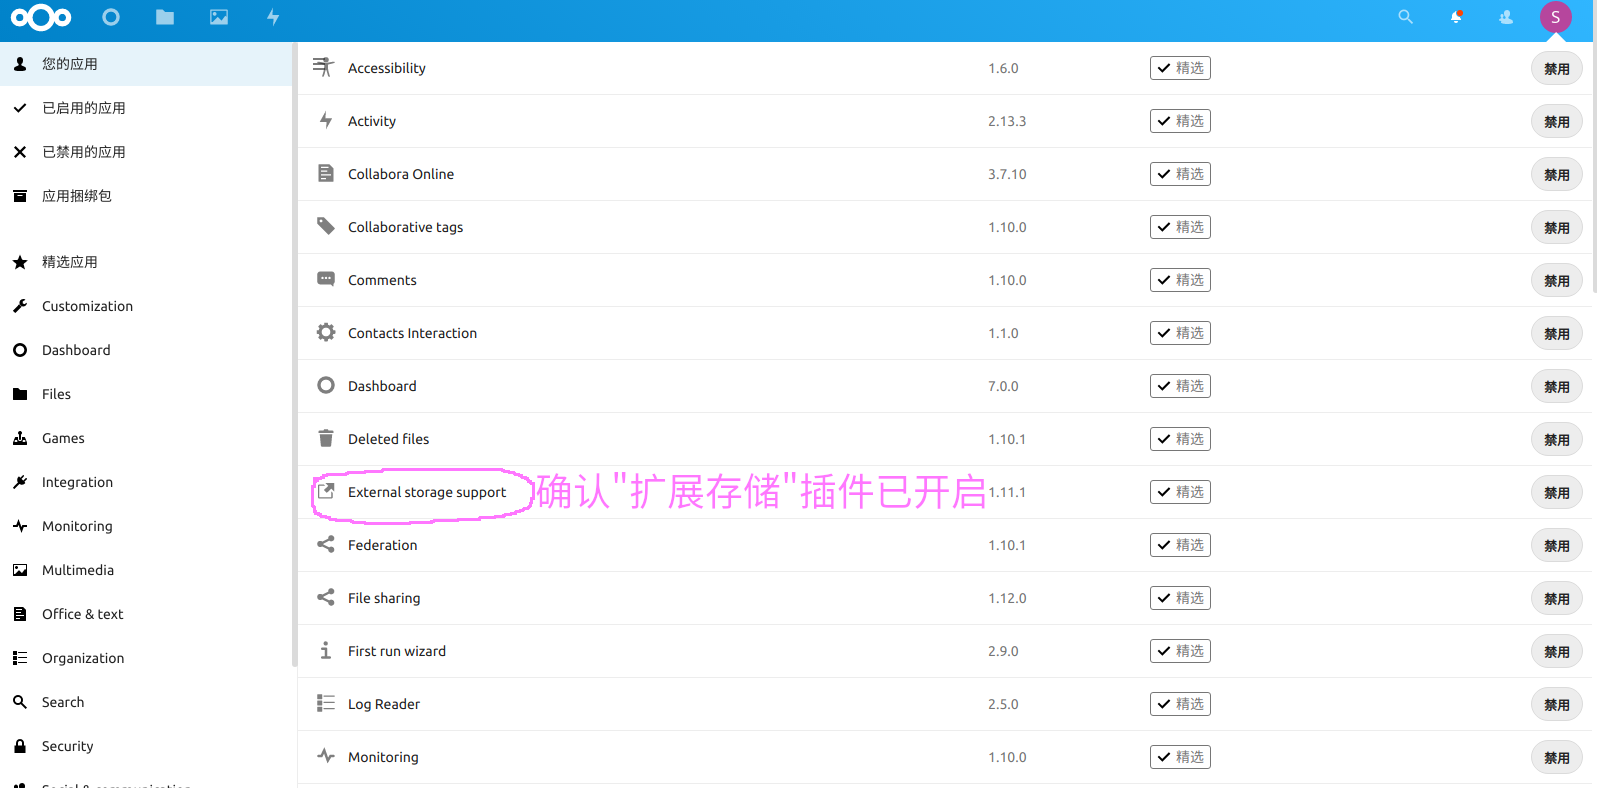The image size is (1598, 791).
Task: Open the Integration category
Action: (x=146, y=482)
